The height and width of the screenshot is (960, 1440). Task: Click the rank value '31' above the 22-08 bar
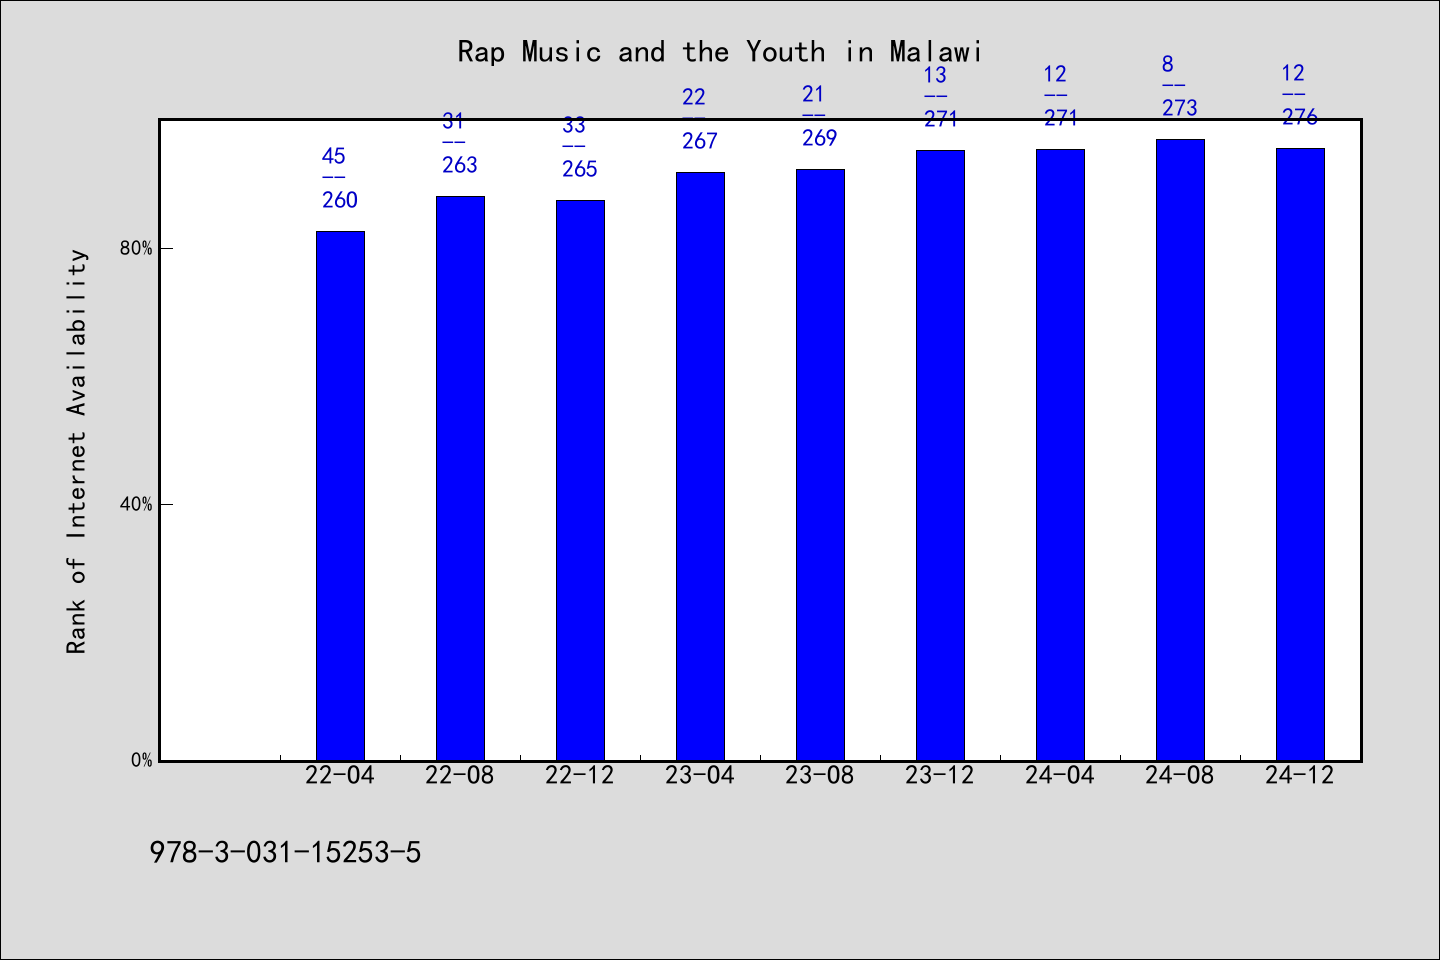pyautogui.click(x=454, y=121)
